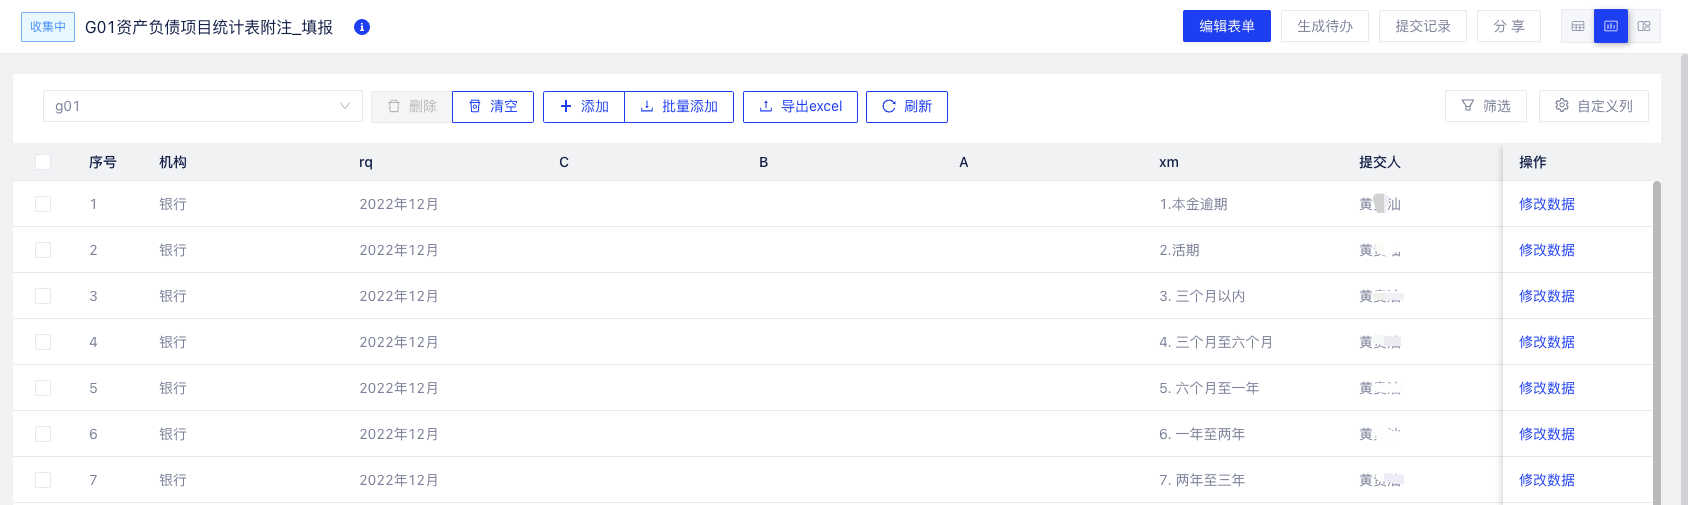Open 自定义列 custom columns settings
This screenshot has height=505, width=1688.
pyautogui.click(x=1593, y=106)
